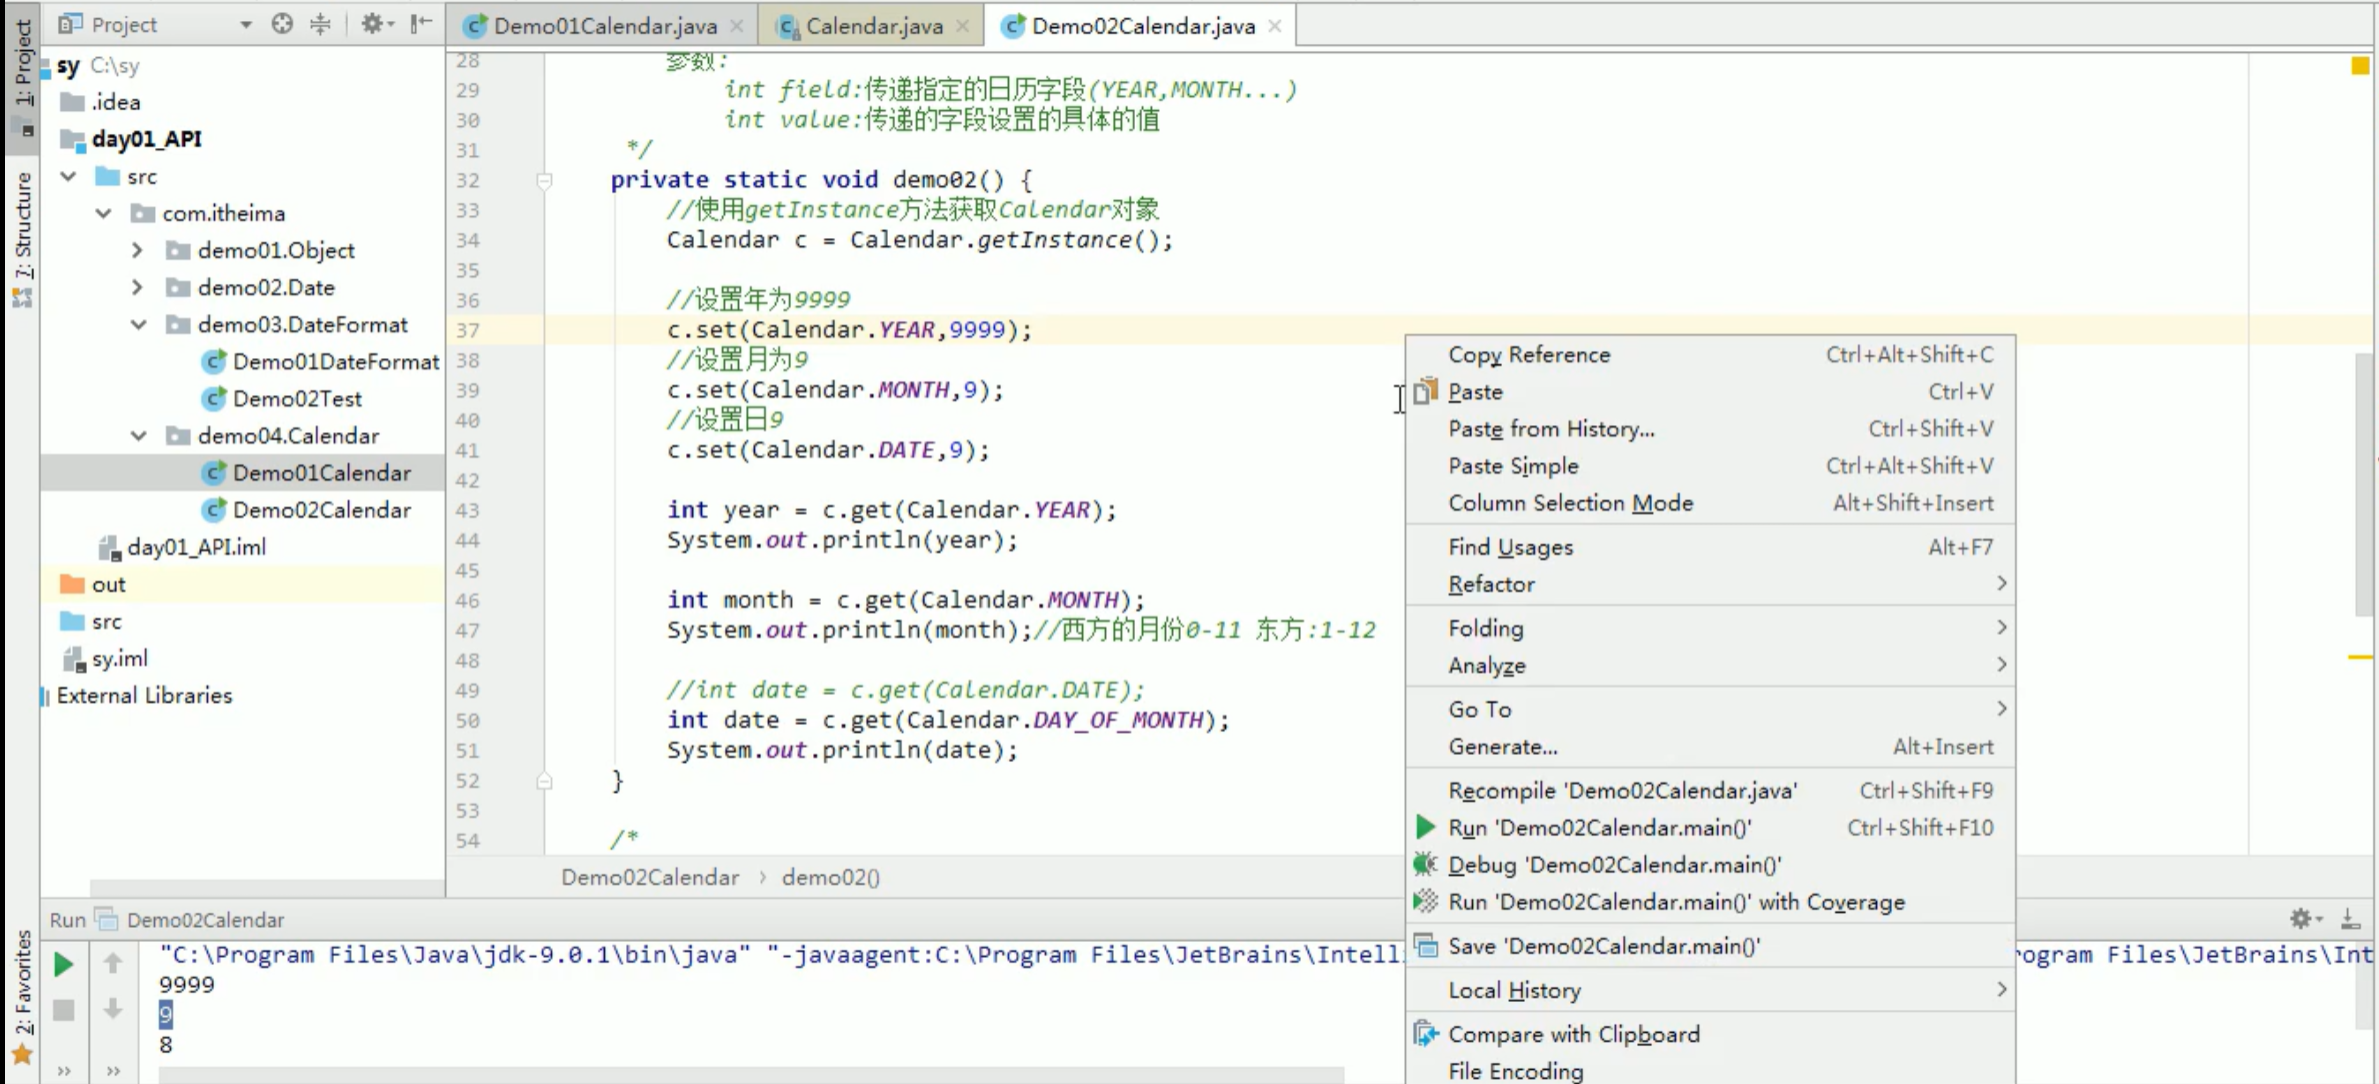Open the Project panel settings gear
The height and width of the screenshot is (1084, 2379).
pos(371,23)
